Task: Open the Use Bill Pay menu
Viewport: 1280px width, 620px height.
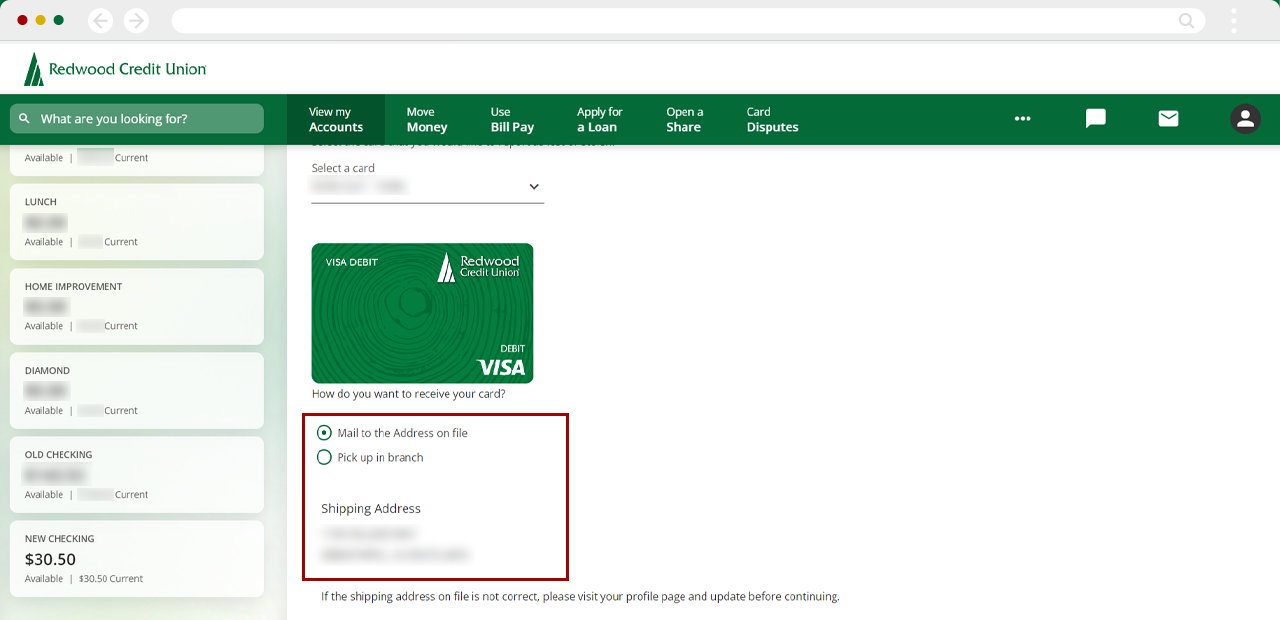Action: (x=512, y=120)
